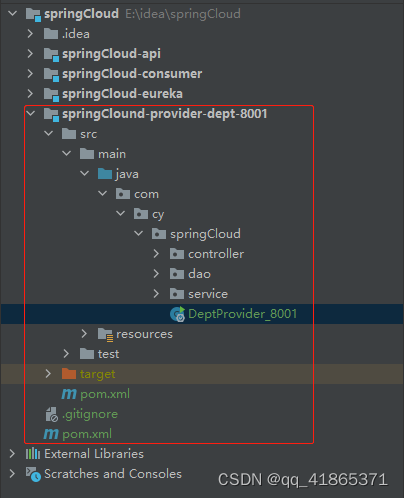
Task: Click the Maven icon of the root pom.xml
Action: 51,434
